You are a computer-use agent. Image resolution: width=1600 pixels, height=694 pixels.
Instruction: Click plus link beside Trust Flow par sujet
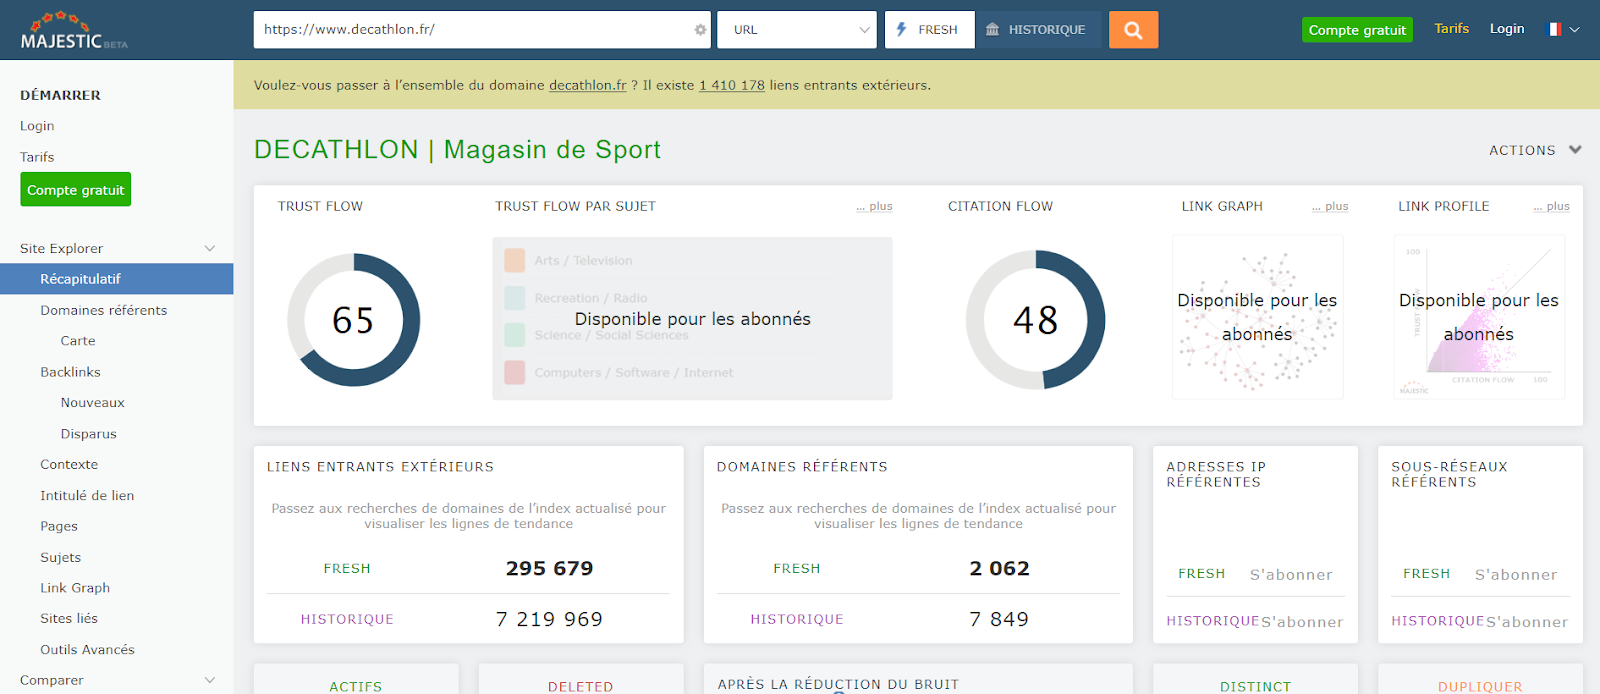pyautogui.click(x=875, y=207)
